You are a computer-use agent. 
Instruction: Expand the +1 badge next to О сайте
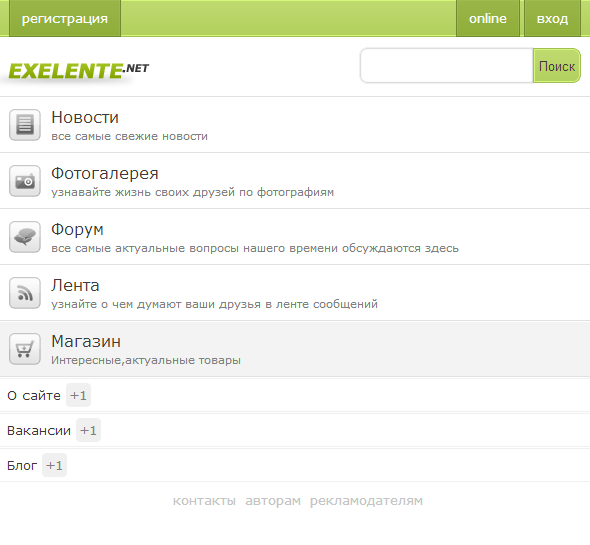[78, 396]
